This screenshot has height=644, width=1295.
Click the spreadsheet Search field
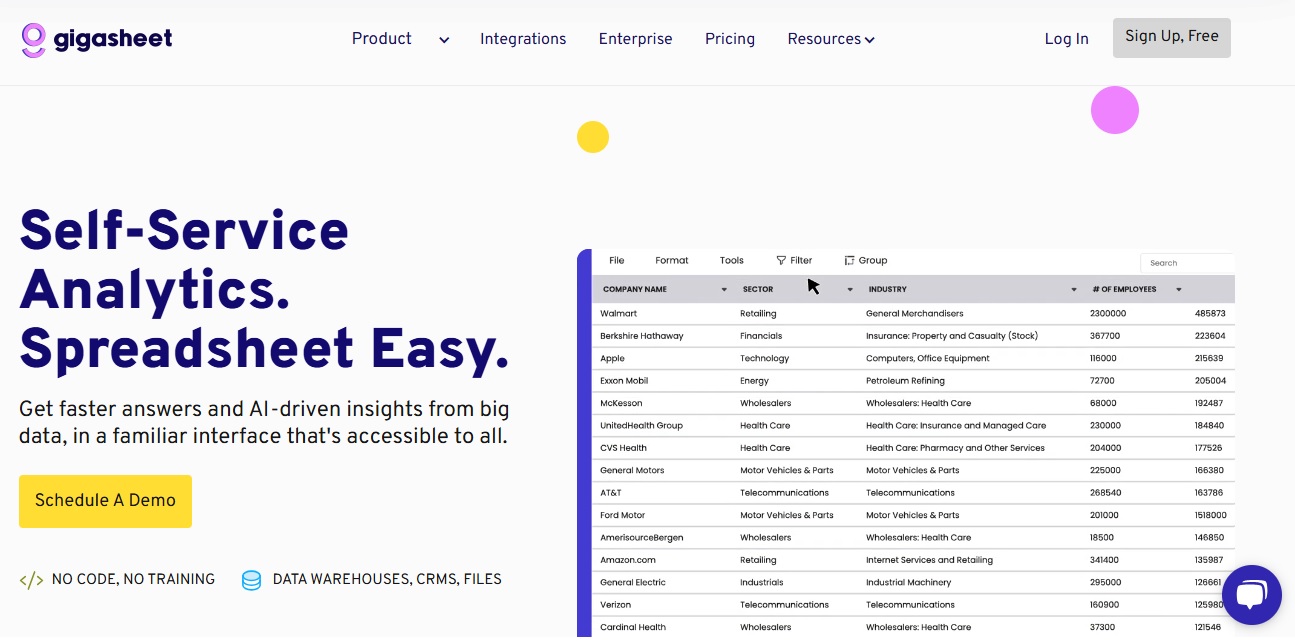click(x=1188, y=263)
